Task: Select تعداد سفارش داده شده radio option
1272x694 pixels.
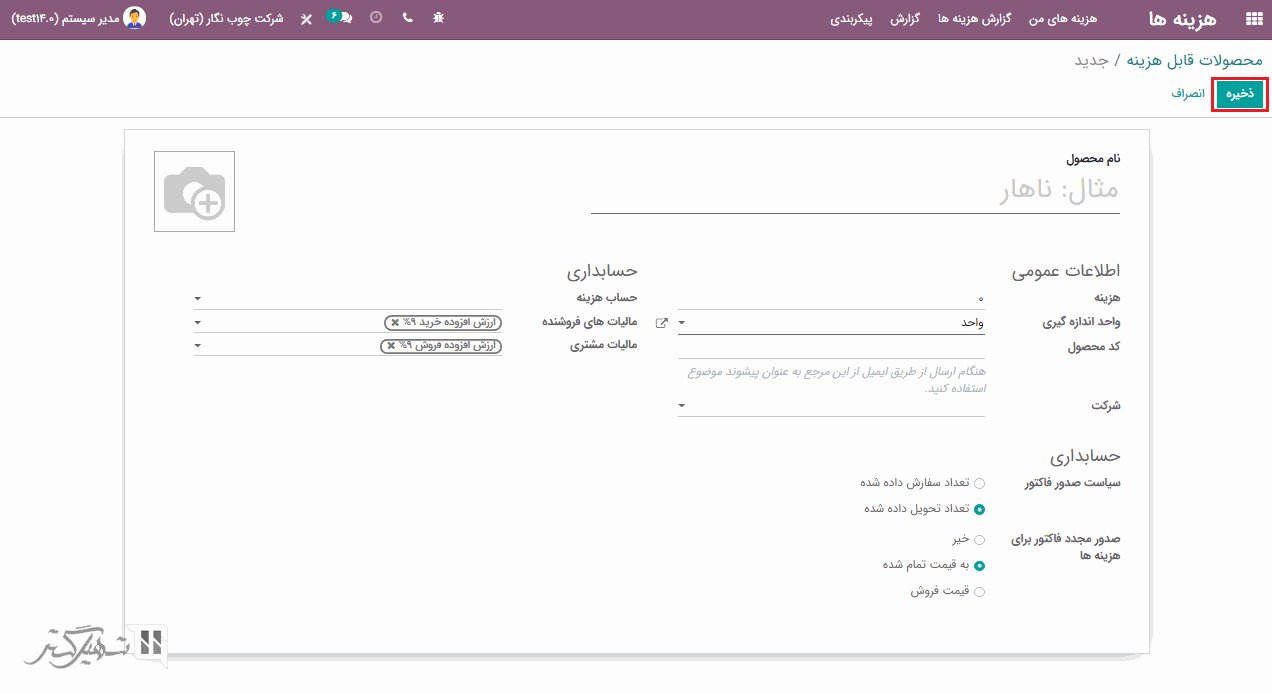Action: (979, 483)
